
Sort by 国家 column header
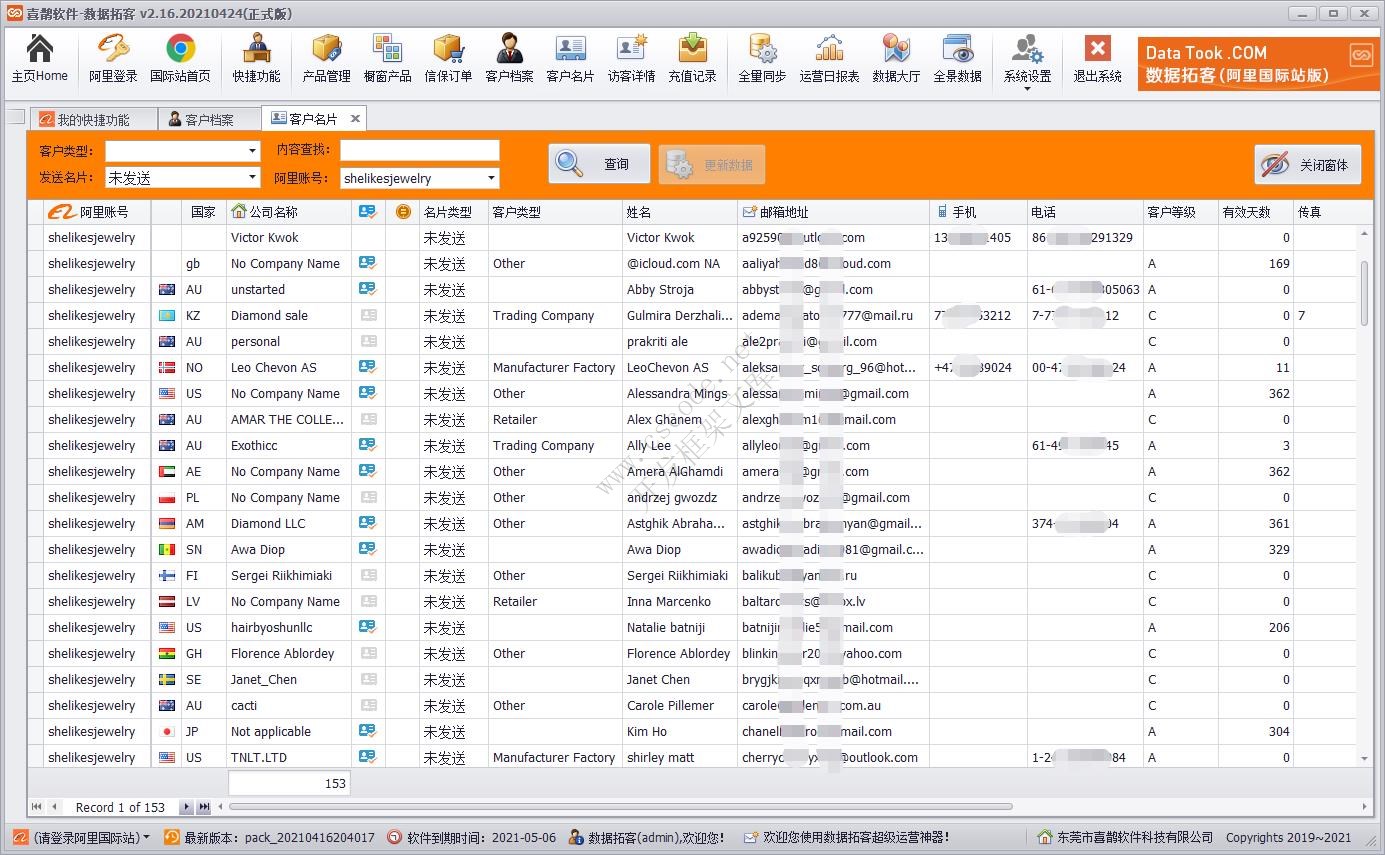(x=203, y=212)
